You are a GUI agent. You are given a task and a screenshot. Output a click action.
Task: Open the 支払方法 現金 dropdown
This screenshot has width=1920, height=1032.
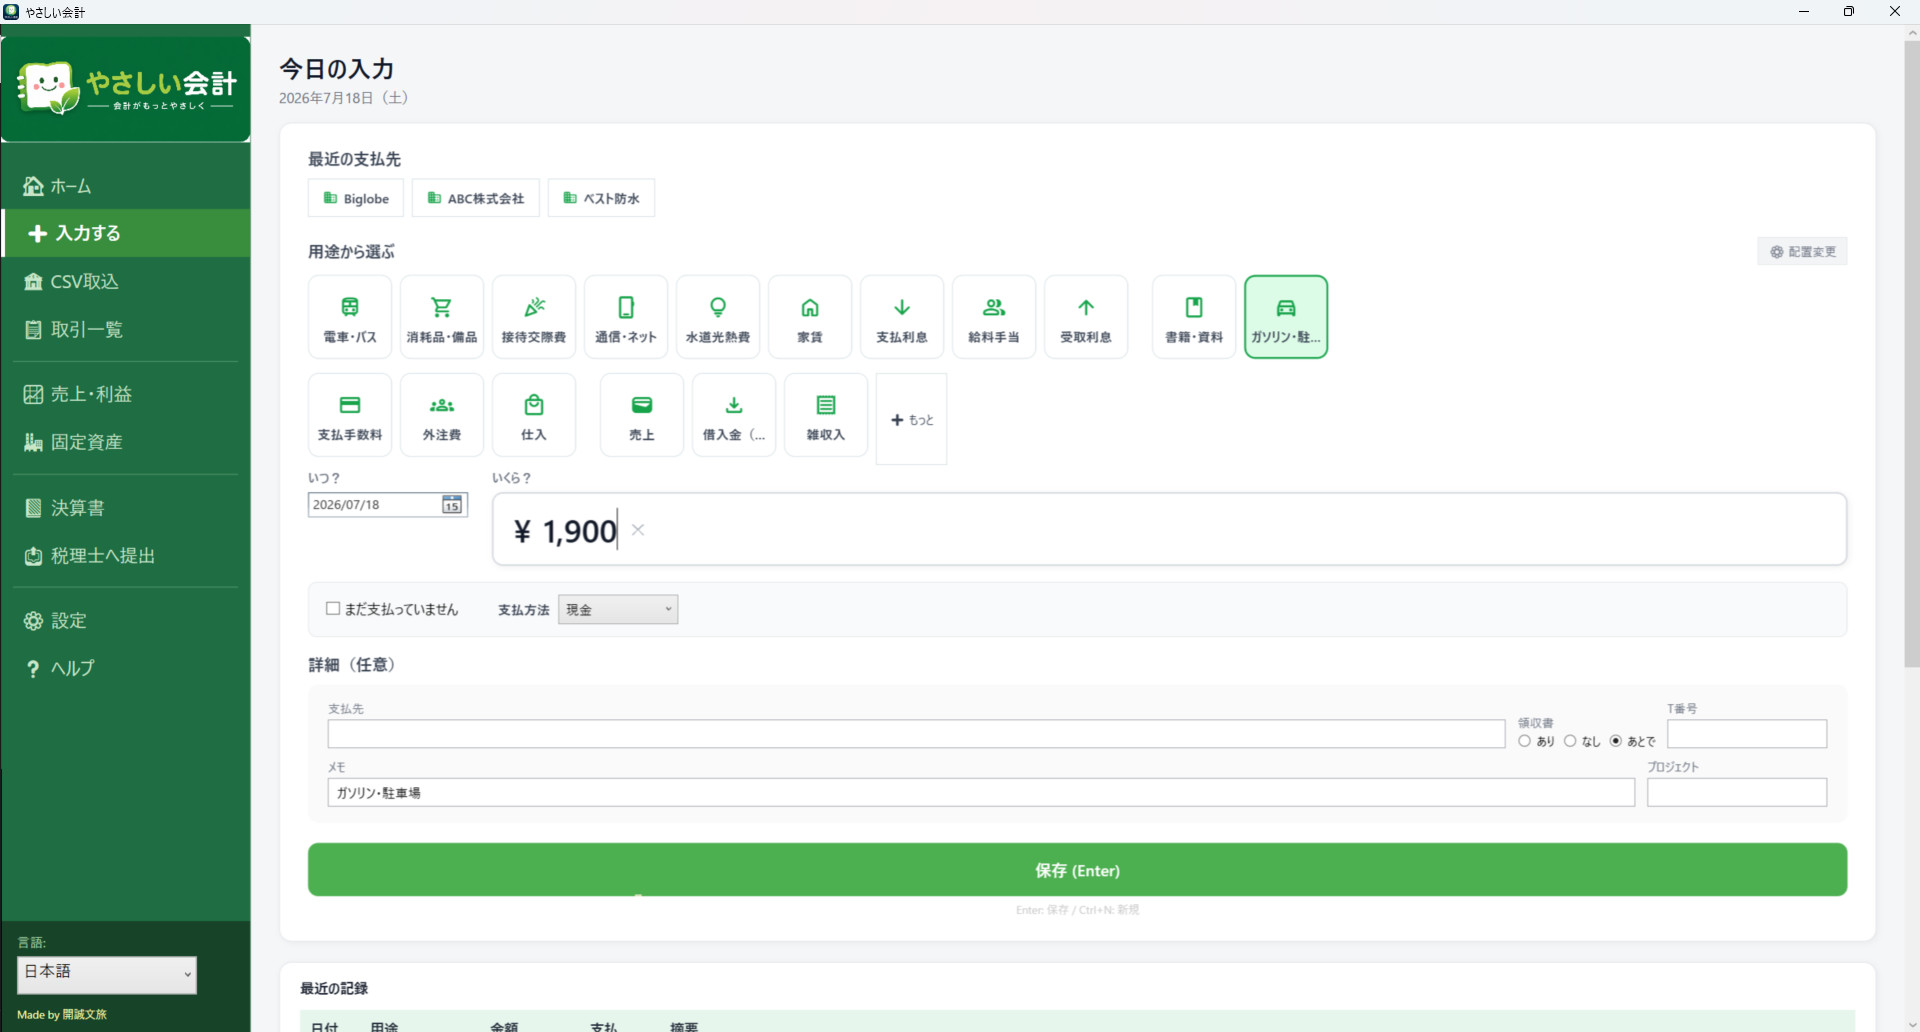[x=618, y=610]
